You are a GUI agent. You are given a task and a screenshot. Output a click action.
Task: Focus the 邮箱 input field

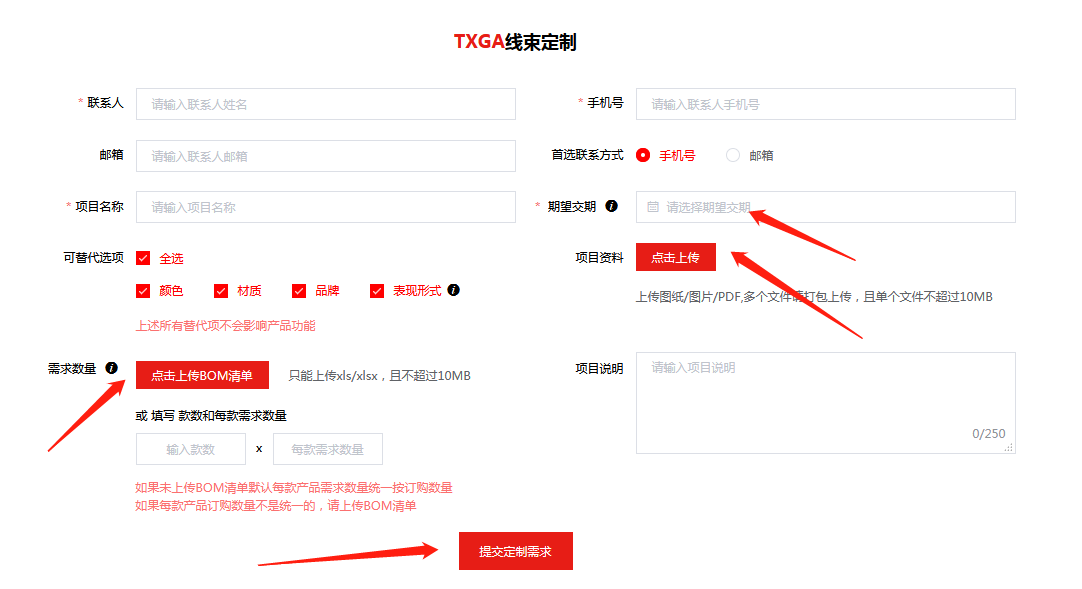coord(326,156)
